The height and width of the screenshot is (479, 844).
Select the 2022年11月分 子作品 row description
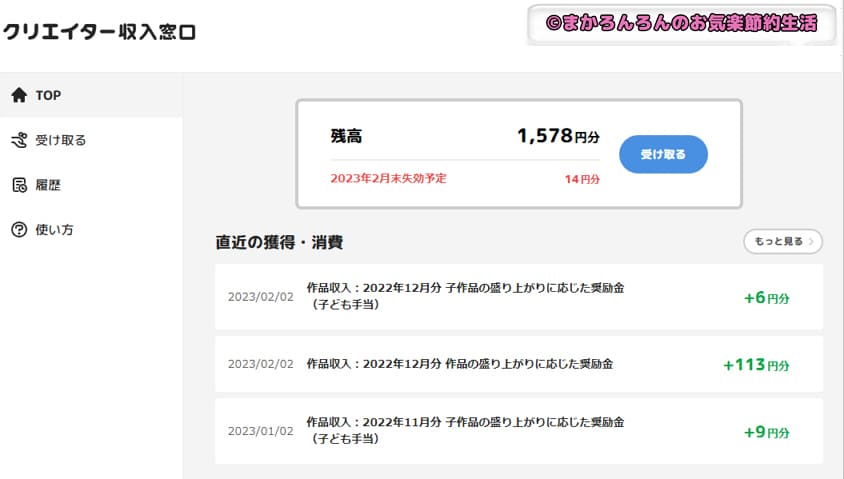(x=465, y=430)
